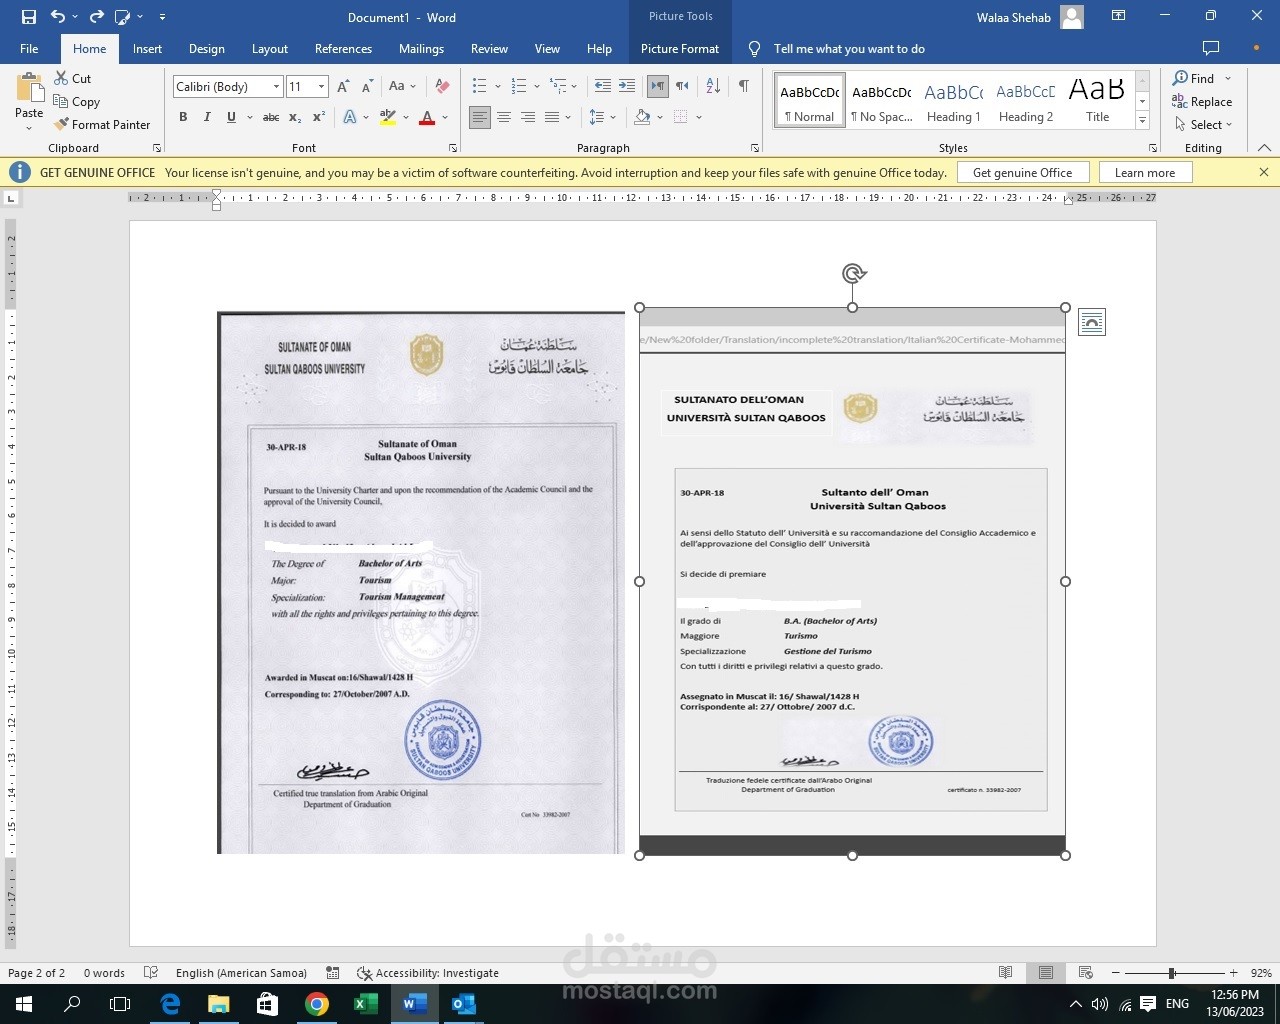Toggle show paragraph marks
Viewport: 1280px width, 1024px height.
743,87
